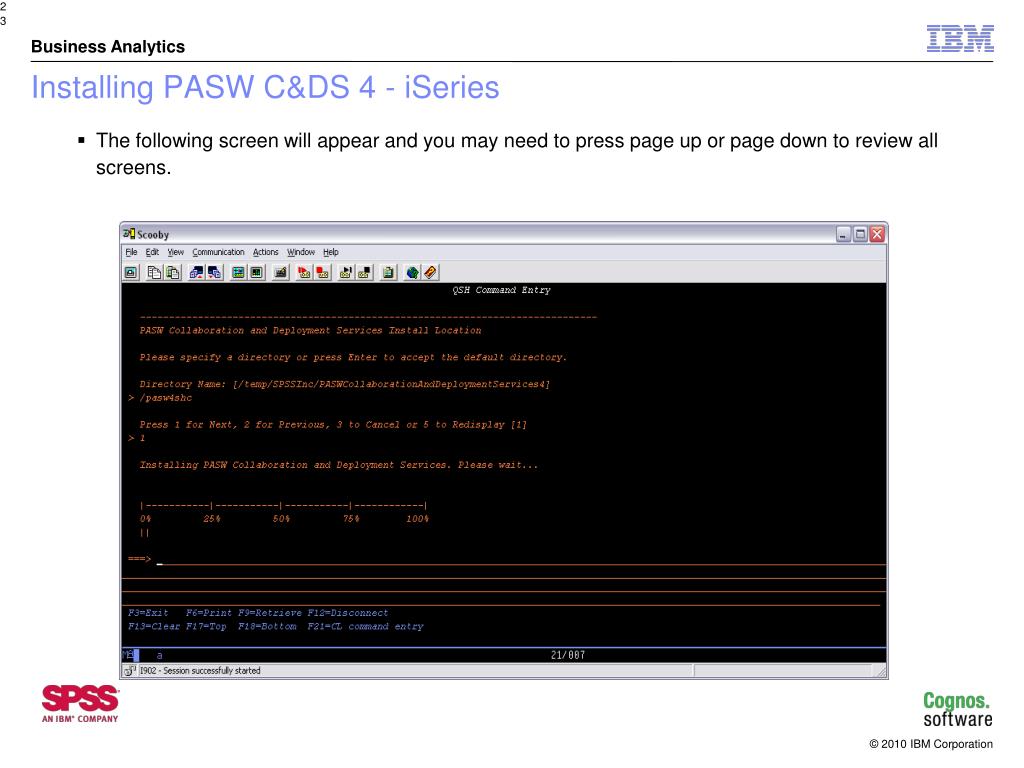This screenshot has width=1024, height=768.
Task: Click the default Directory Name path text
Action: click(391, 384)
